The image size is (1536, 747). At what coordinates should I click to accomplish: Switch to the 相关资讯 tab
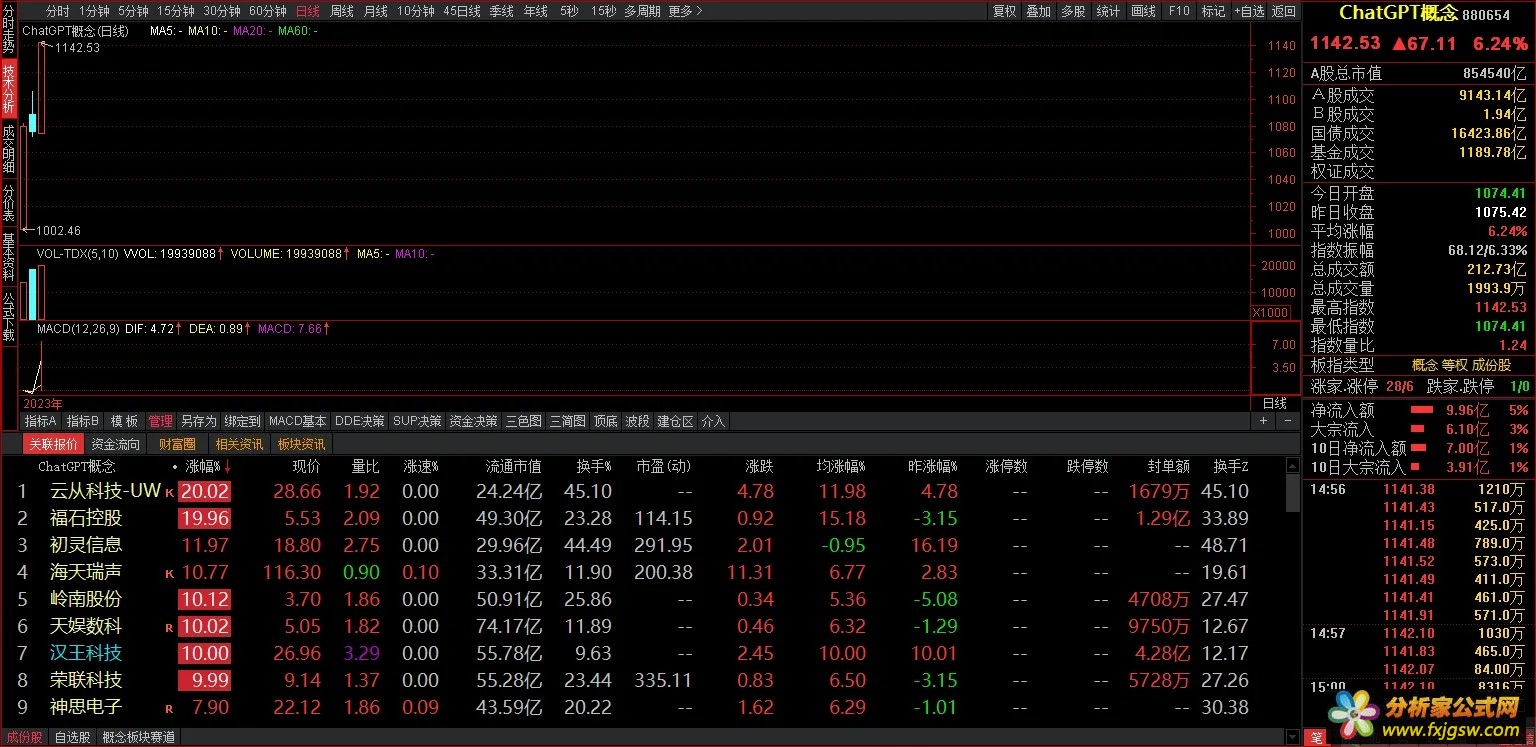[239, 444]
